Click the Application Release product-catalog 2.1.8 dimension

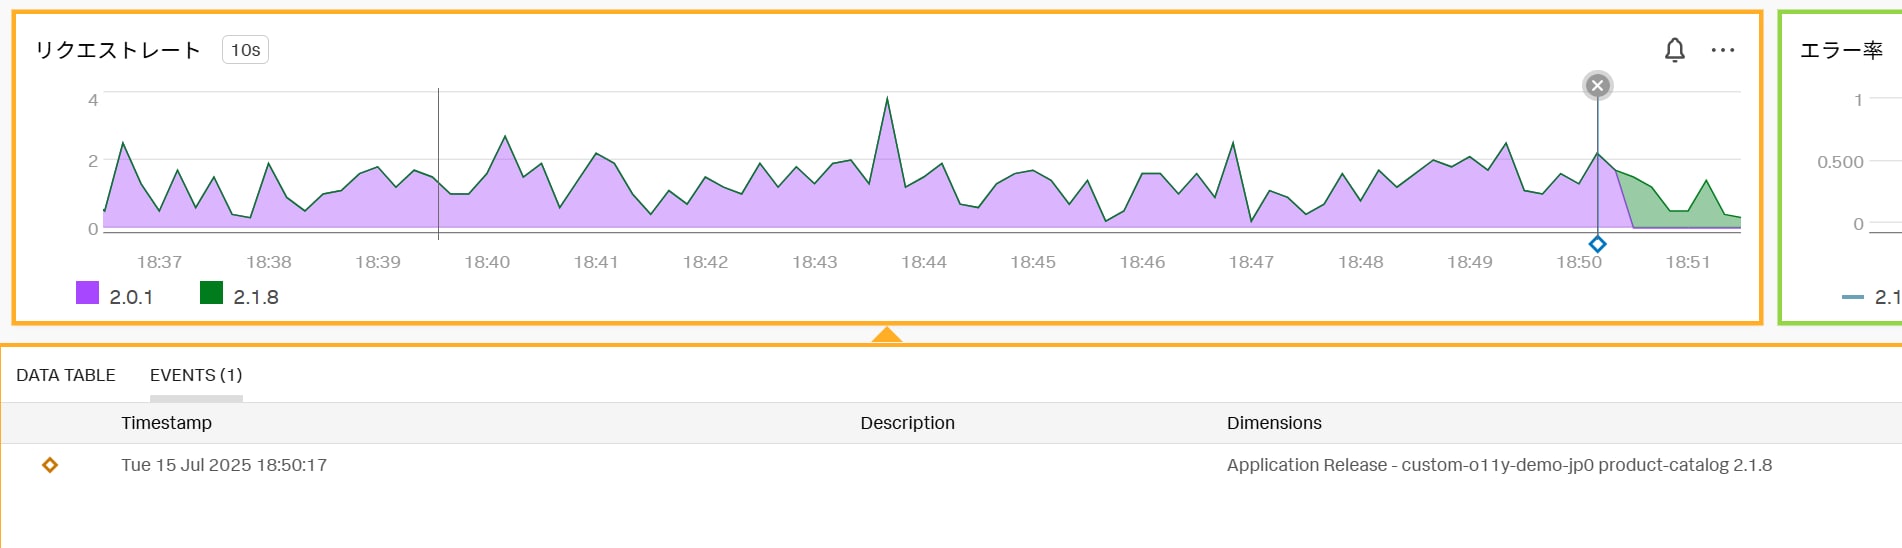(1499, 465)
